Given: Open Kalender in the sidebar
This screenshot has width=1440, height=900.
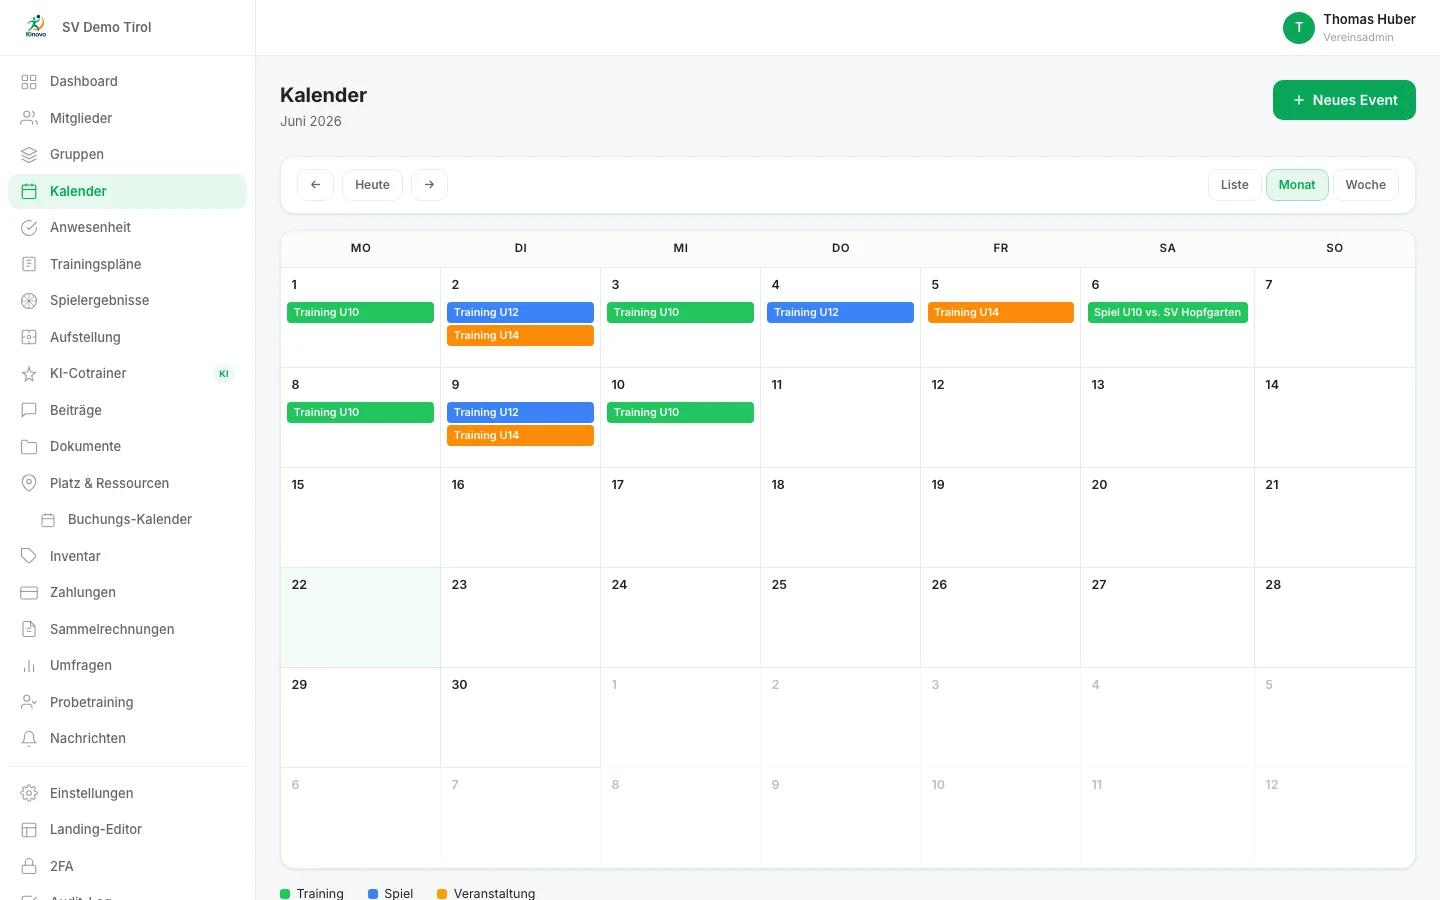Looking at the screenshot, I should coord(127,191).
